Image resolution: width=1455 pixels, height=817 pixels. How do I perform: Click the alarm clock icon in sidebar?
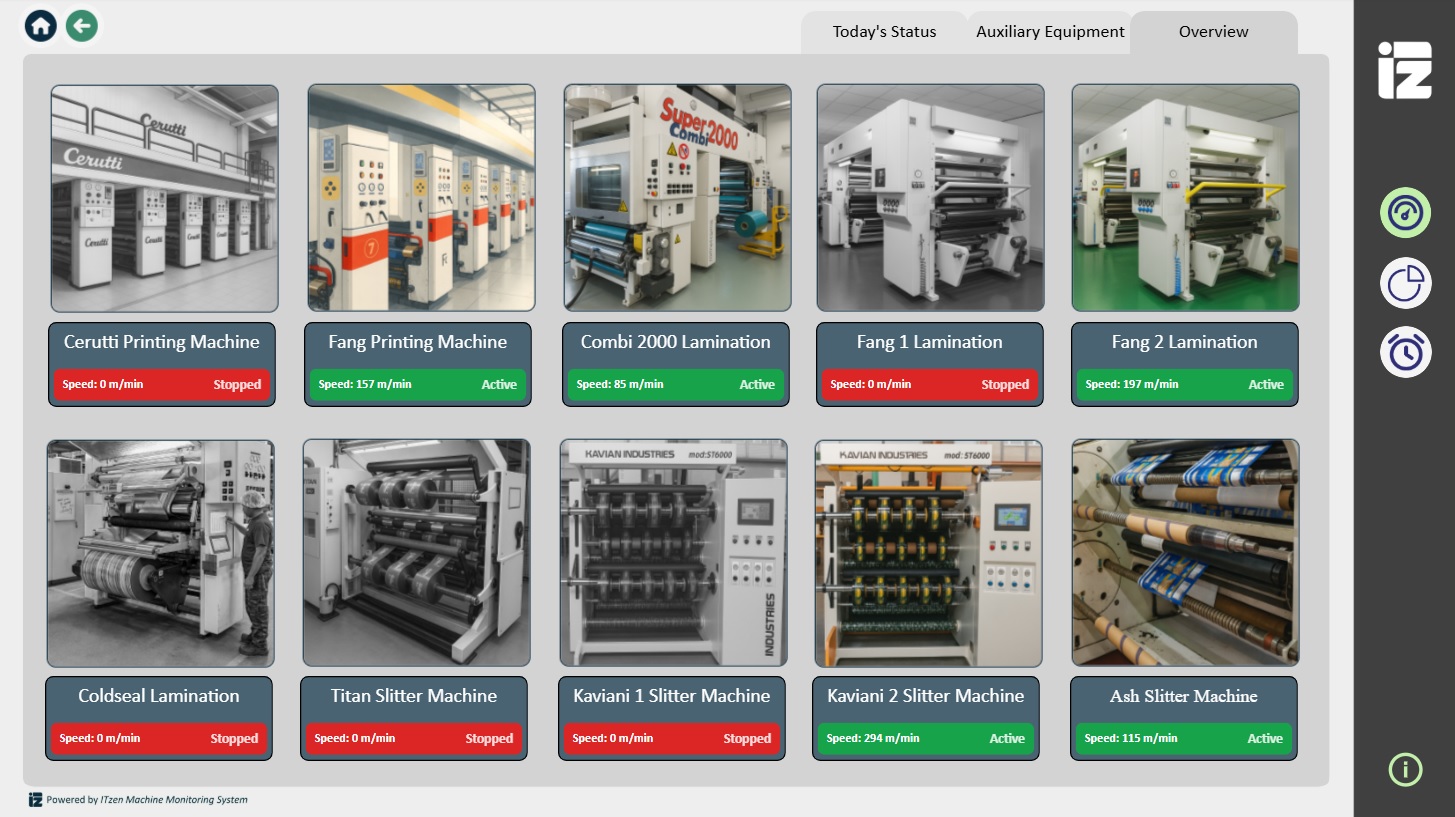click(x=1405, y=353)
